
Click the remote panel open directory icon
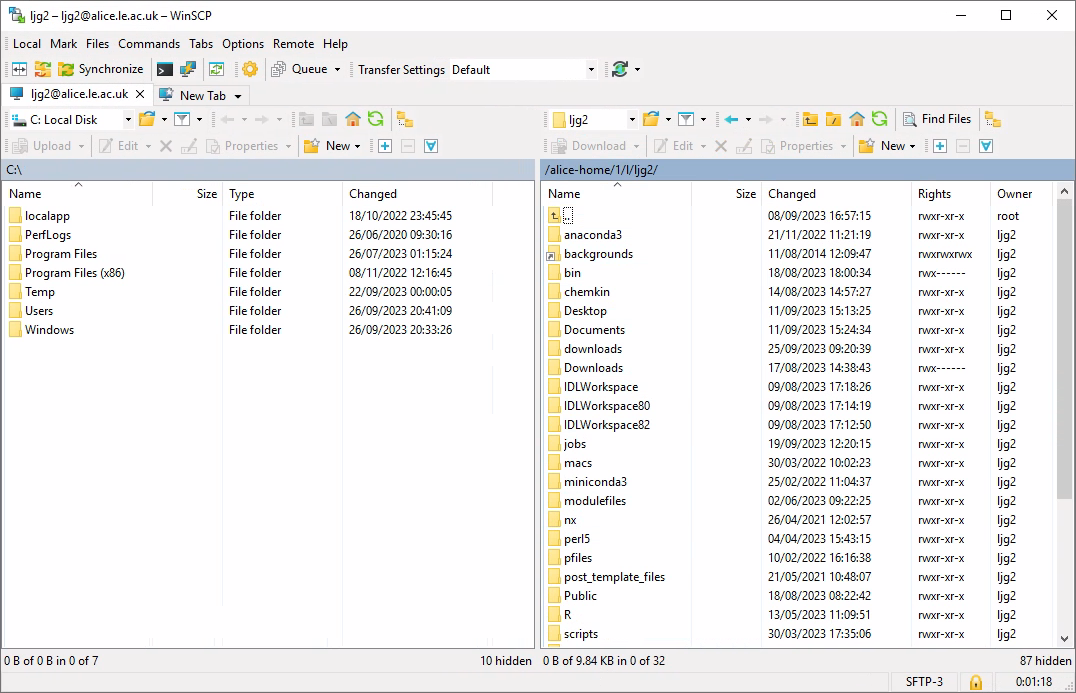click(x=651, y=119)
